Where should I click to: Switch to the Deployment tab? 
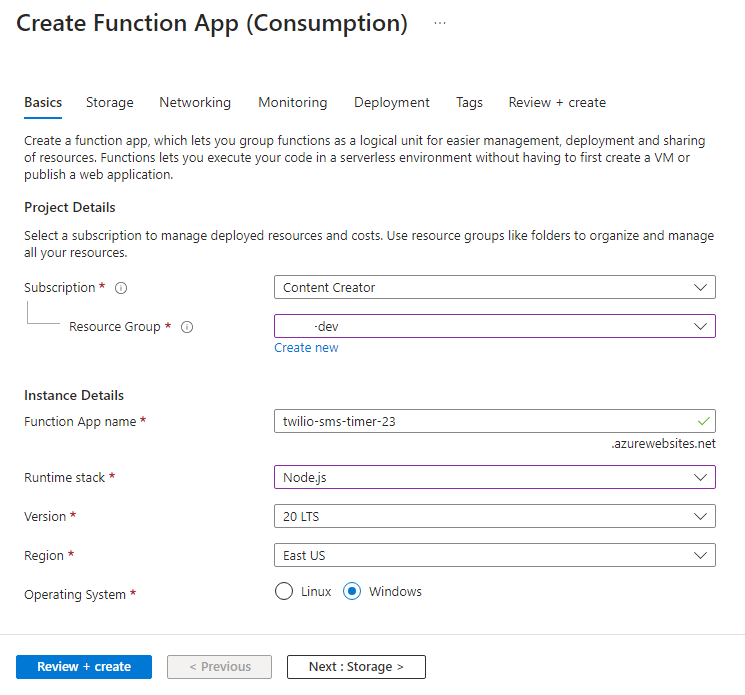[392, 102]
